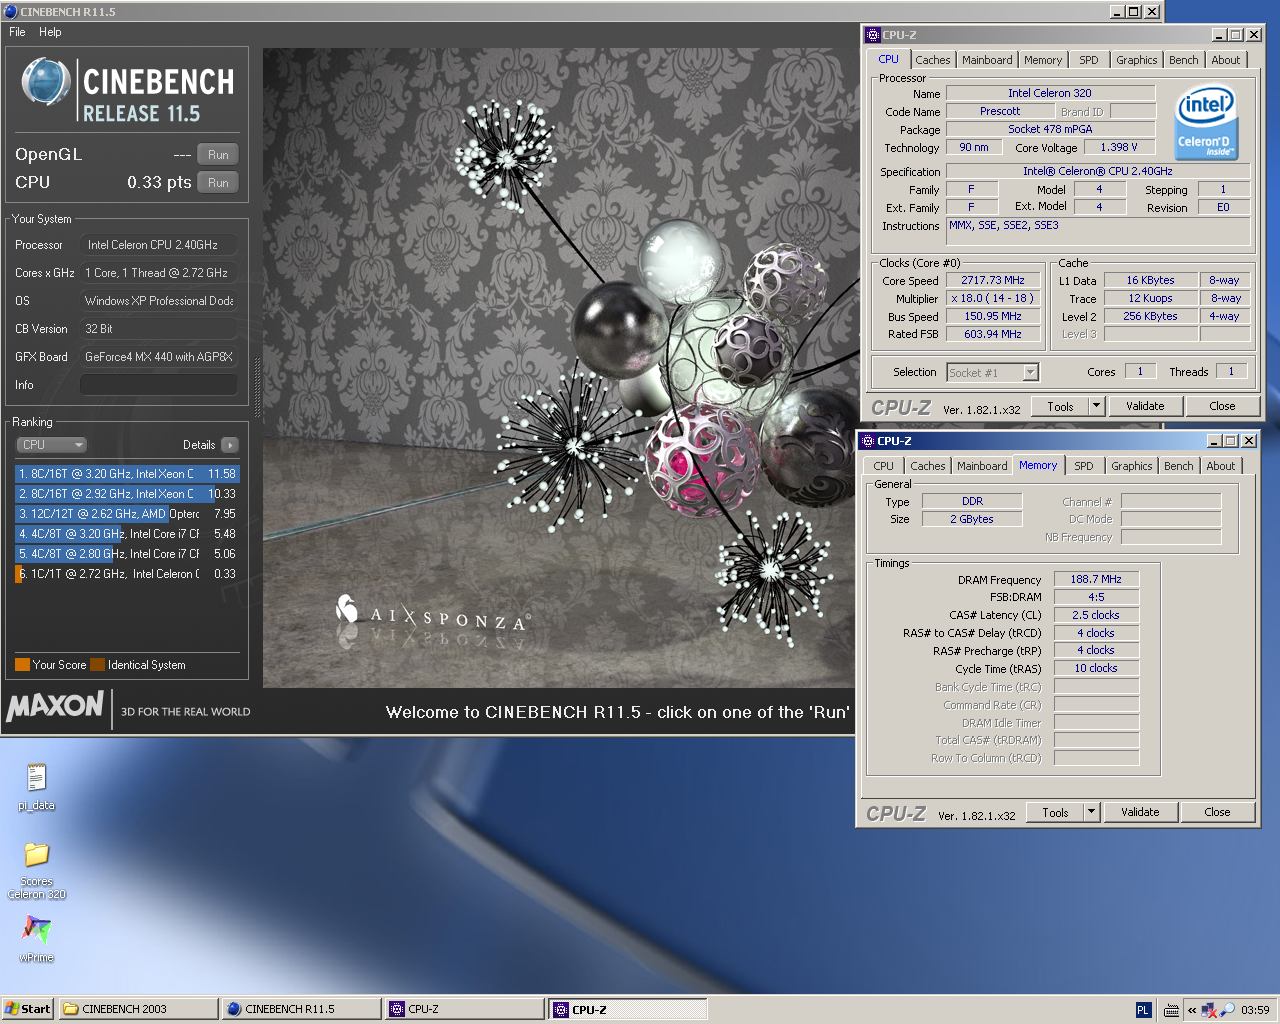The image size is (1280, 1024).
Task: Click the system clock showing 03:59
Action: pos(1255,1010)
